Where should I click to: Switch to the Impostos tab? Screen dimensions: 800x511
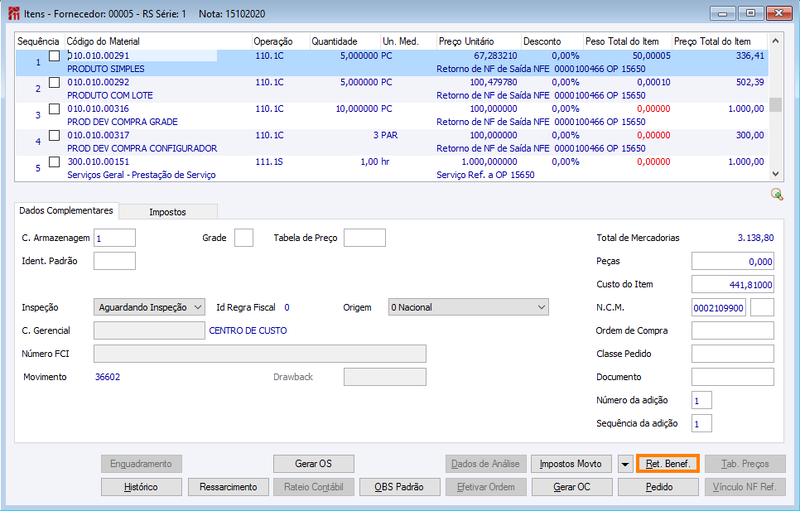167,212
